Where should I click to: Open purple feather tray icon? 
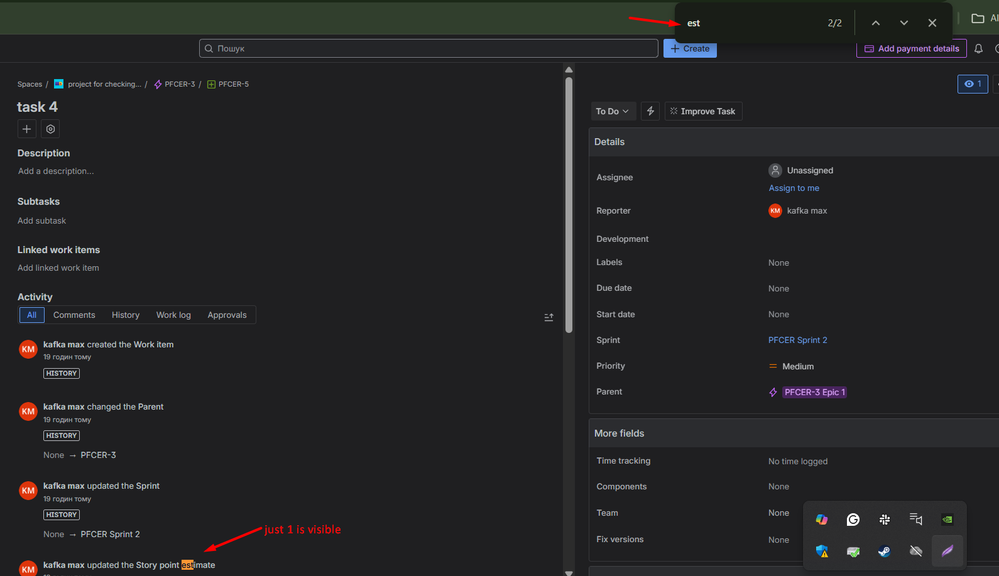click(947, 551)
